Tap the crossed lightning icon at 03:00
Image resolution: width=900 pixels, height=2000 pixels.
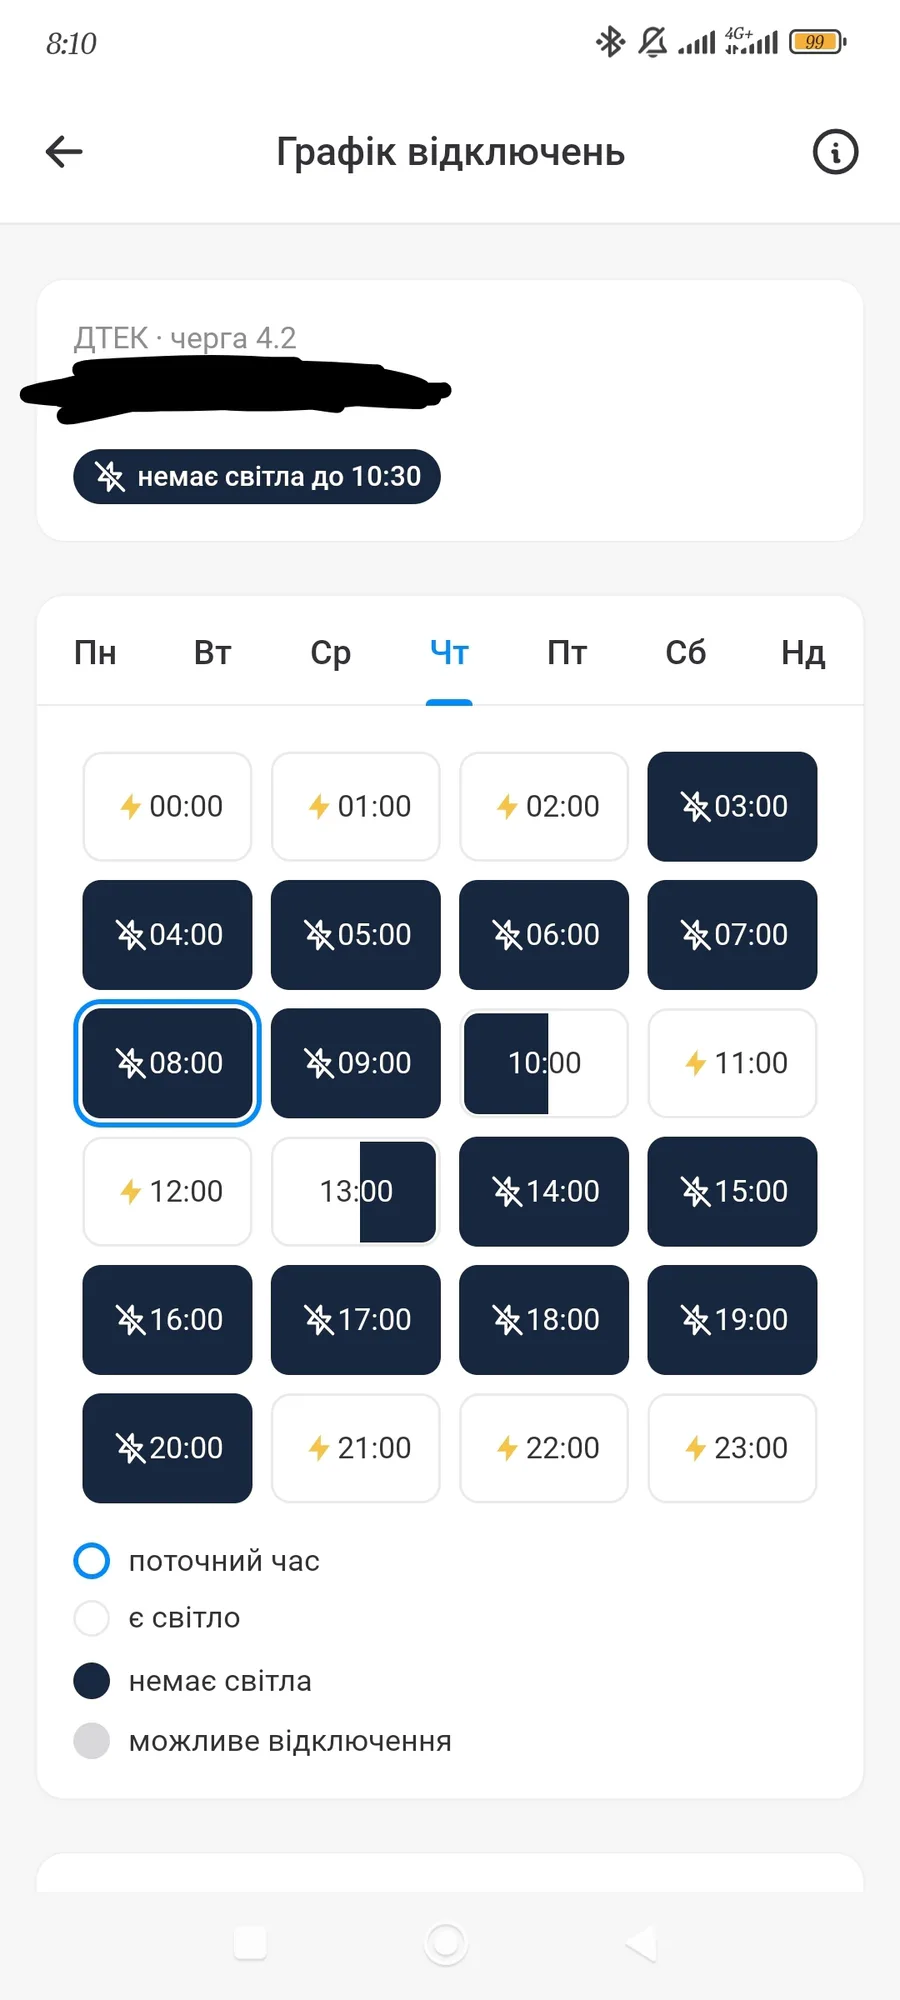[x=695, y=806]
